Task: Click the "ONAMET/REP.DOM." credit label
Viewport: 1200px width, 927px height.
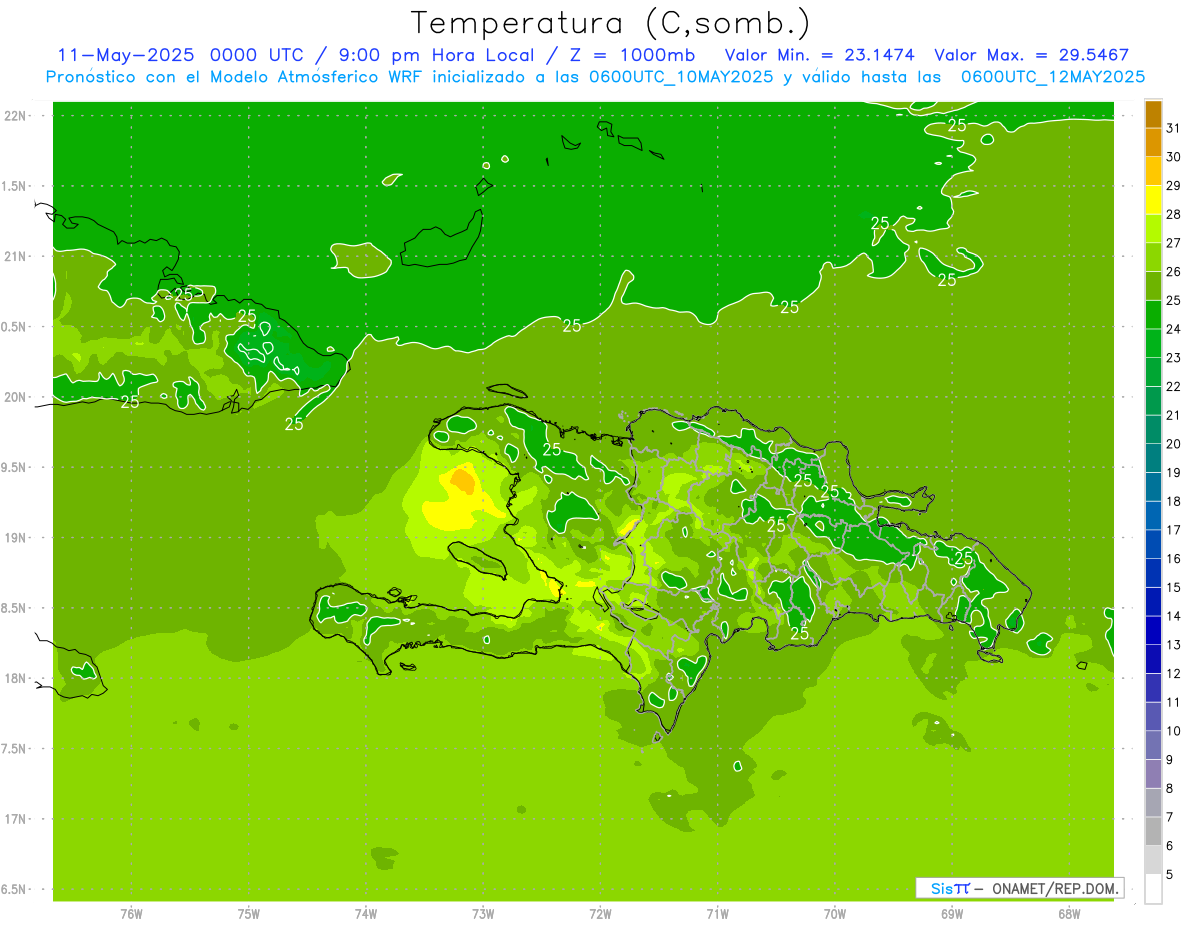Action: coord(1054,888)
